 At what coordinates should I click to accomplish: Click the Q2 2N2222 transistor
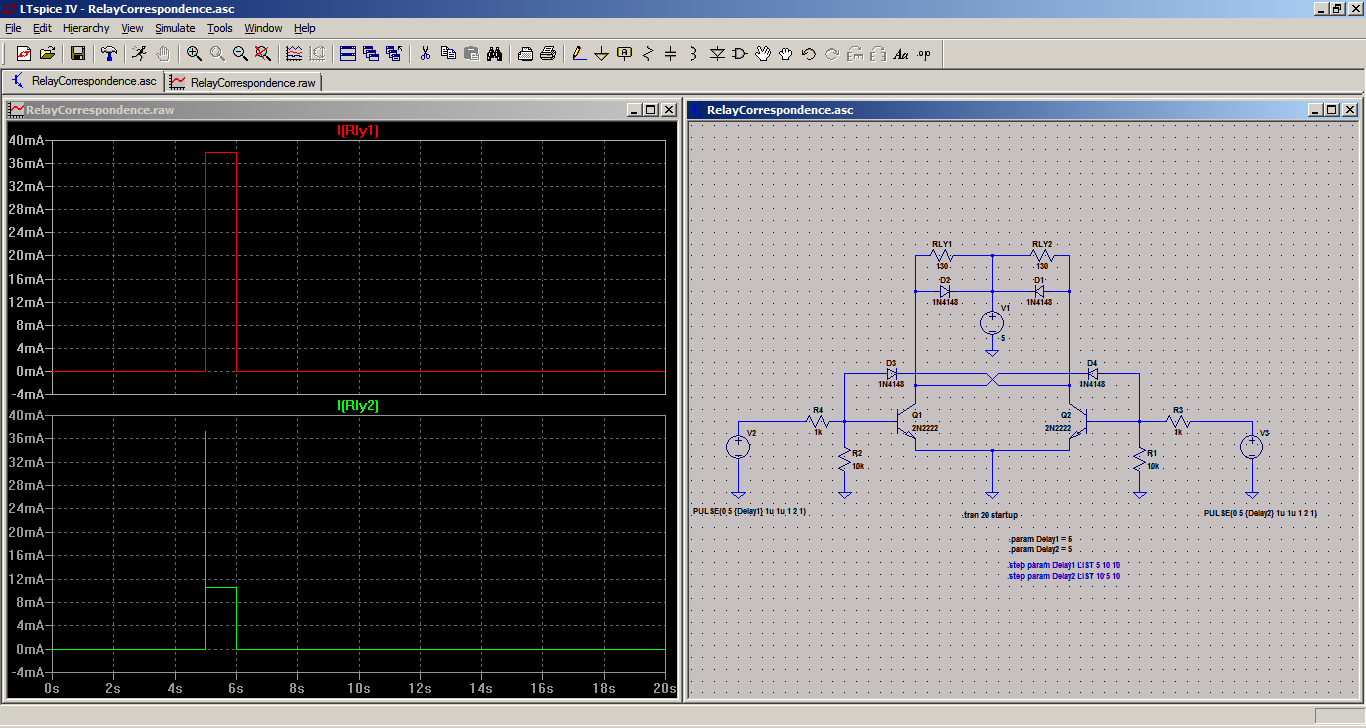pyautogui.click(x=1077, y=423)
